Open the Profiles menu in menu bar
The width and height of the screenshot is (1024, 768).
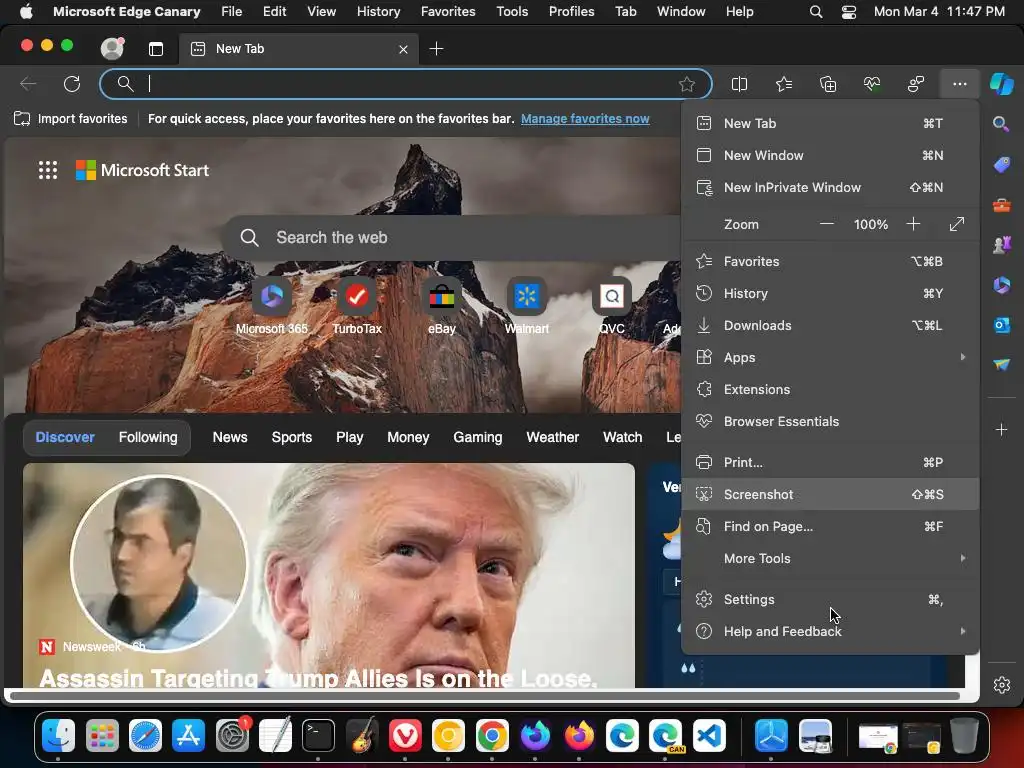(571, 12)
